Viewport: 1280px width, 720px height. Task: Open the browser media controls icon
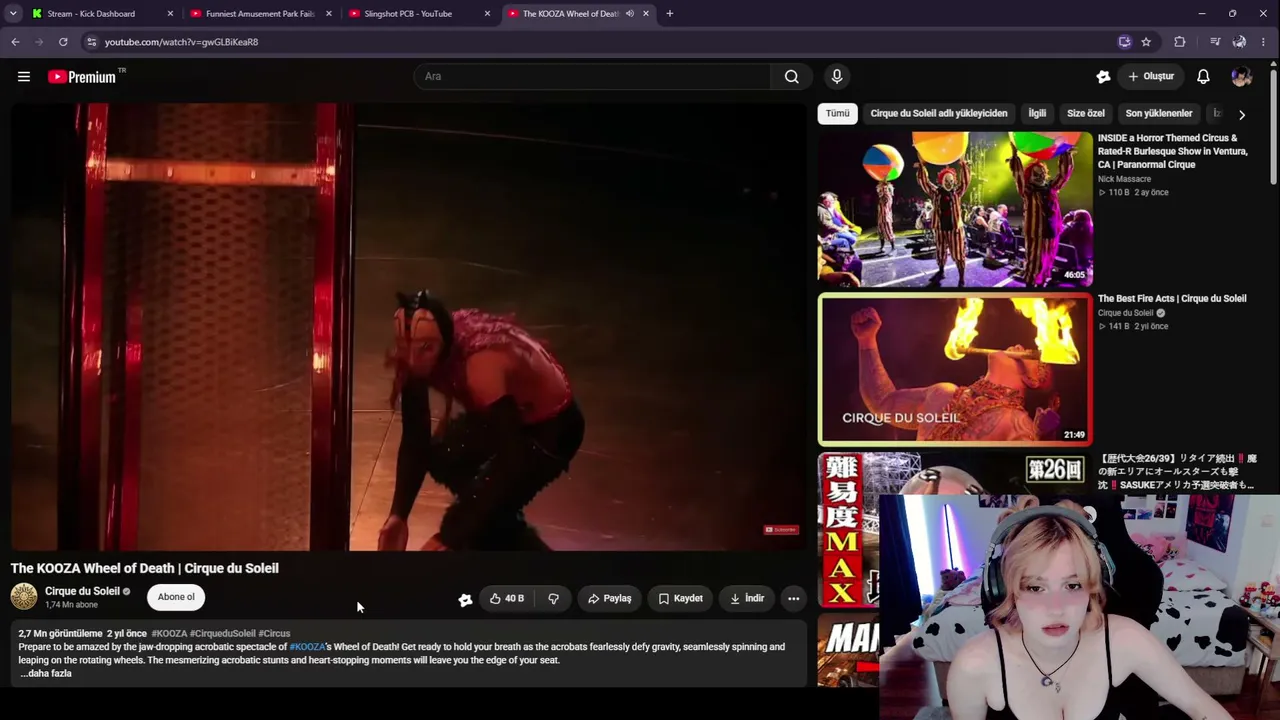pos(1215,42)
